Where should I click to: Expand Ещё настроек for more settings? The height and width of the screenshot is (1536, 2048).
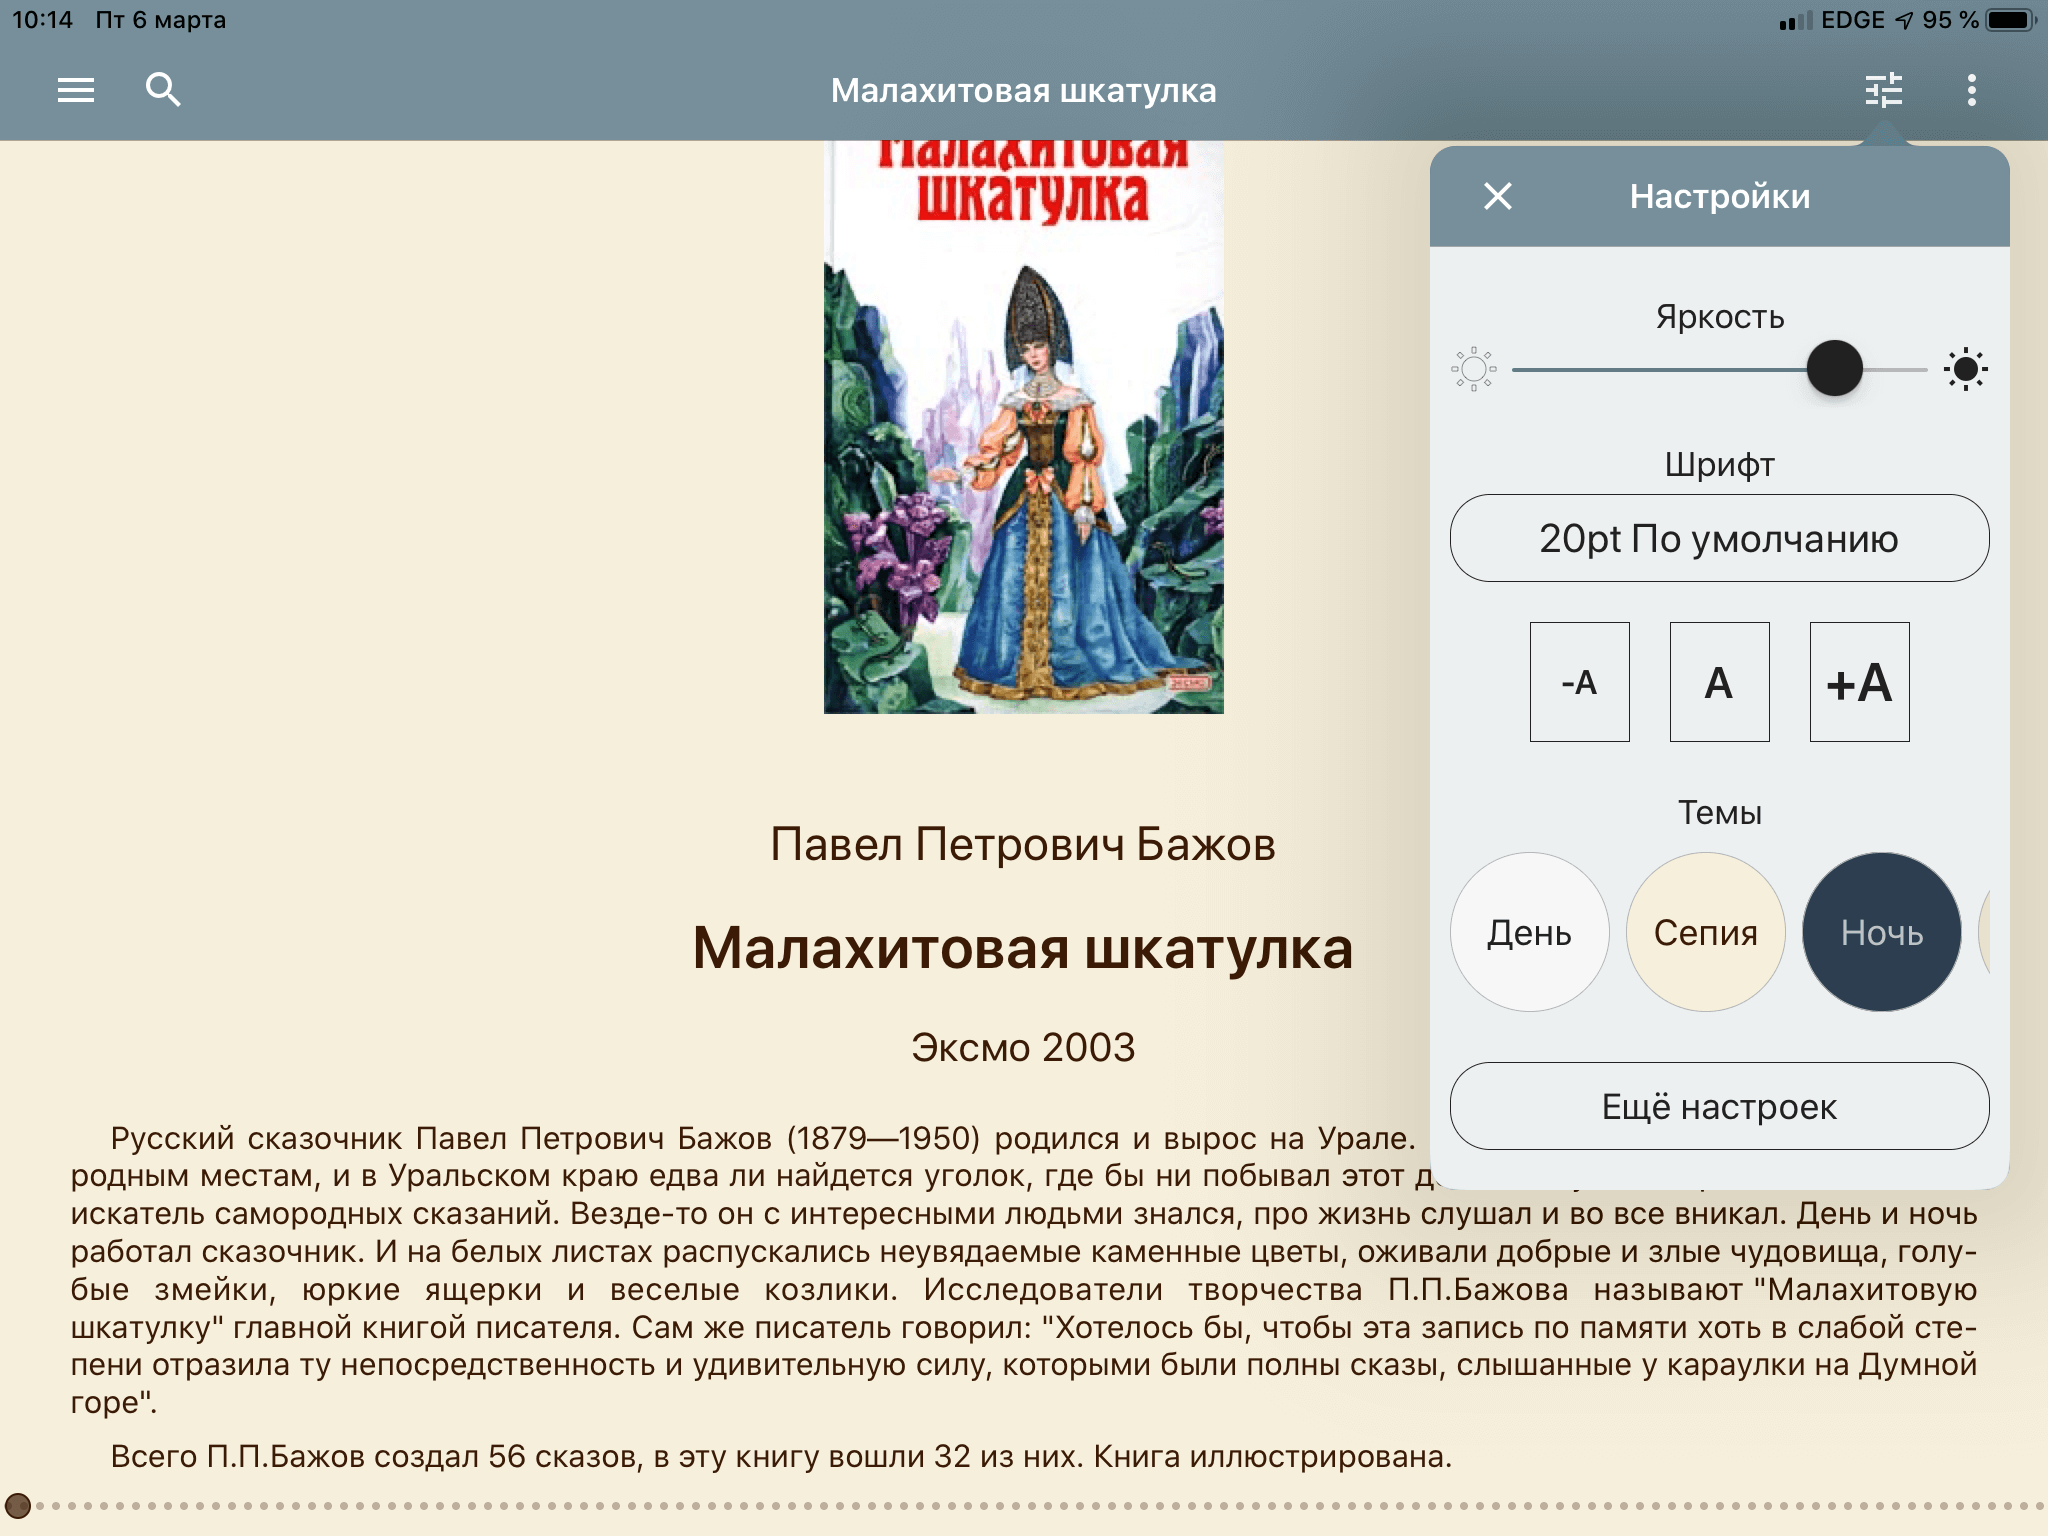click(1719, 1106)
